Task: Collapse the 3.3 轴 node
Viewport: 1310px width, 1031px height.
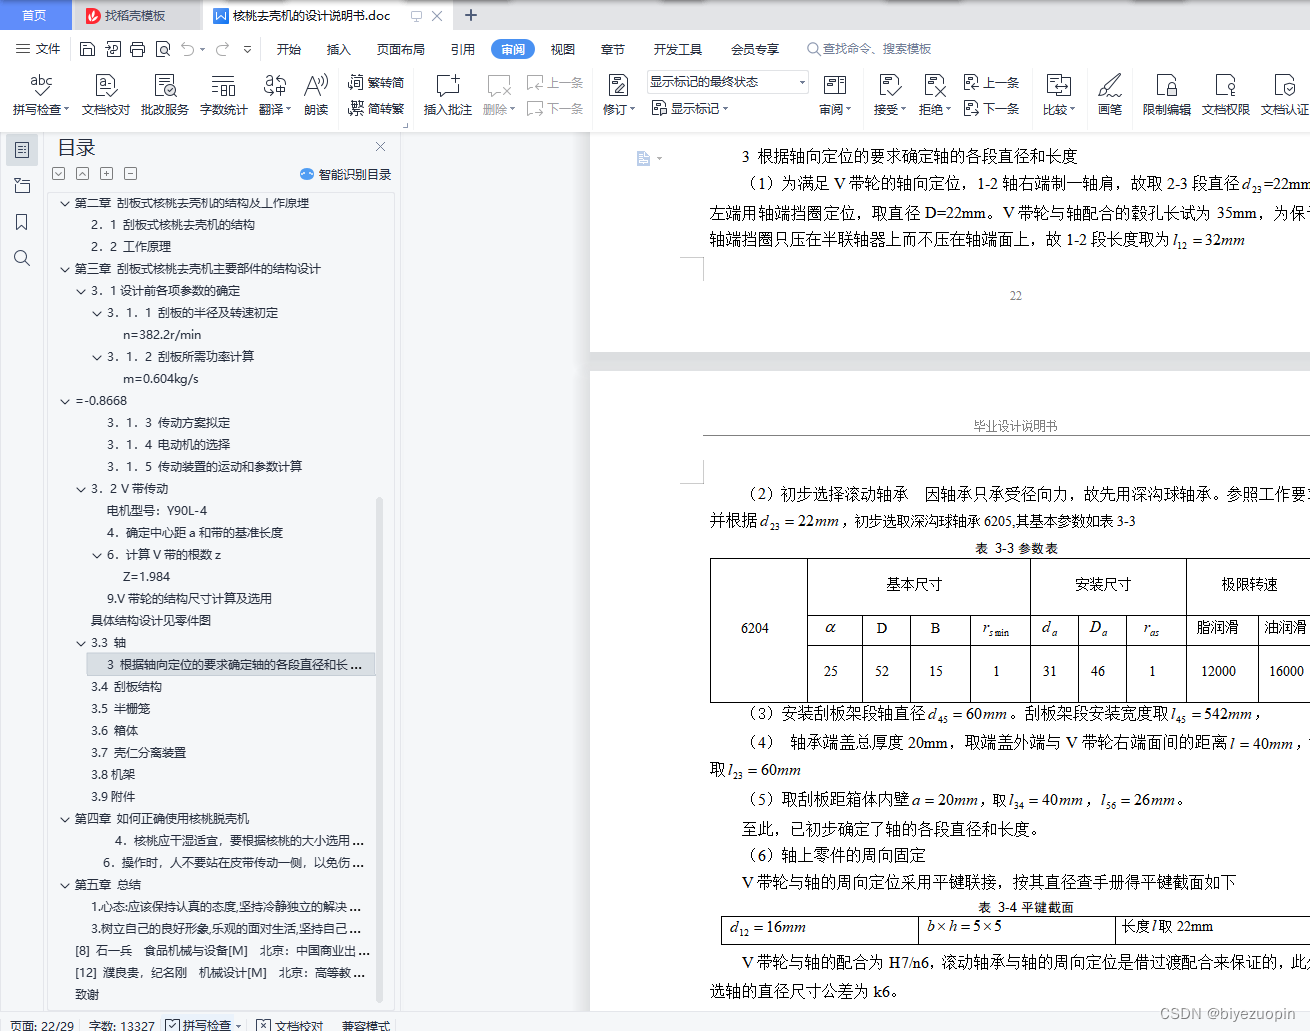Action: (81, 643)
